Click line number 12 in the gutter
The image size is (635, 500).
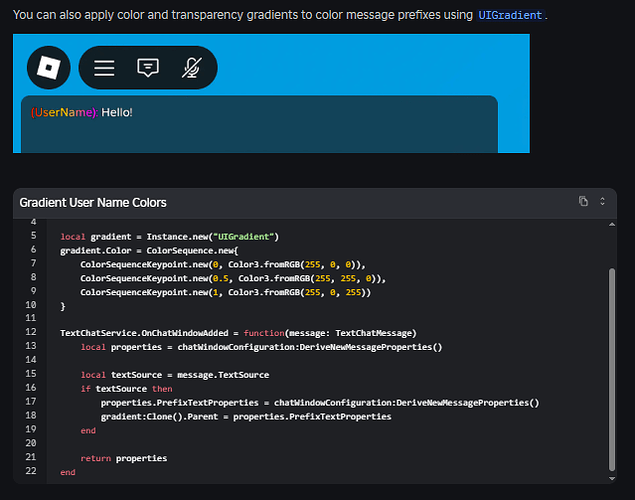click(x=31, y=332)
